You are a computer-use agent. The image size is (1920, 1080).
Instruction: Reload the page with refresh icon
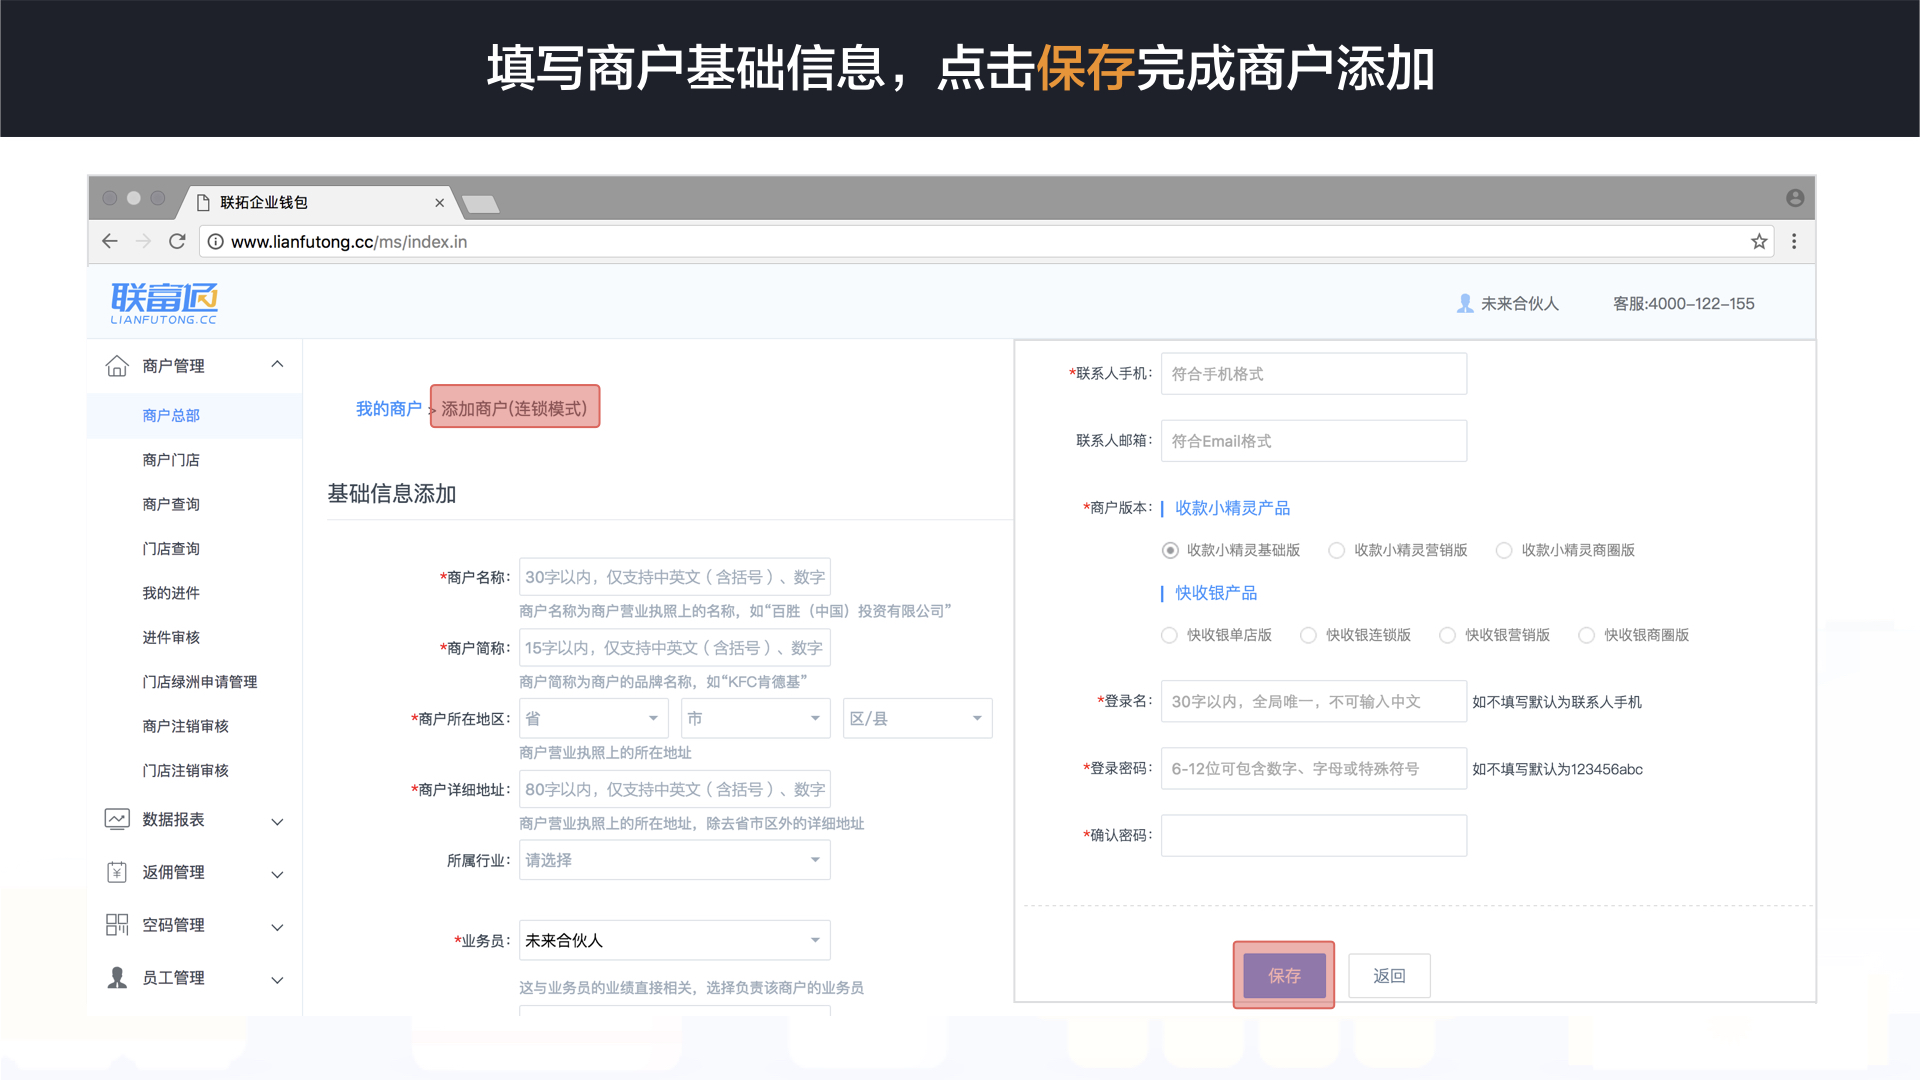point(177,241)
